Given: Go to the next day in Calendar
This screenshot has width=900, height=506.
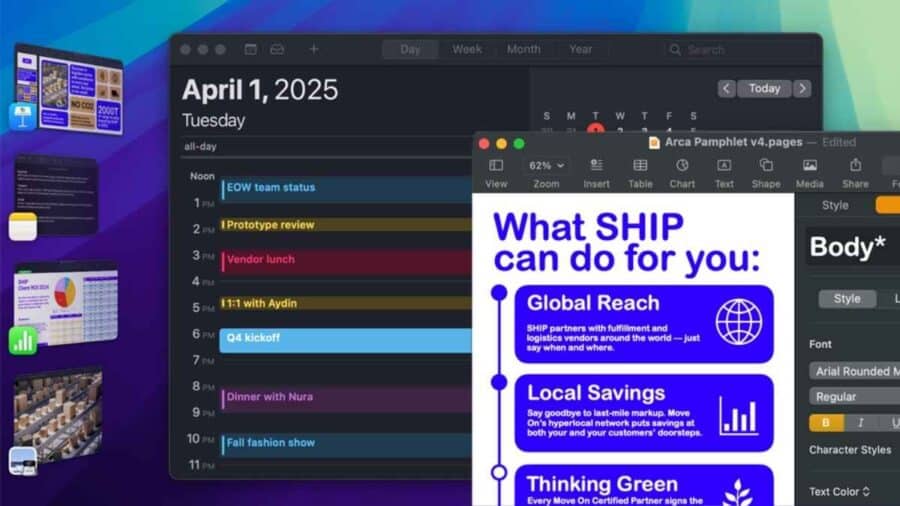Looking at the screenshot, I should click(802, 89).
